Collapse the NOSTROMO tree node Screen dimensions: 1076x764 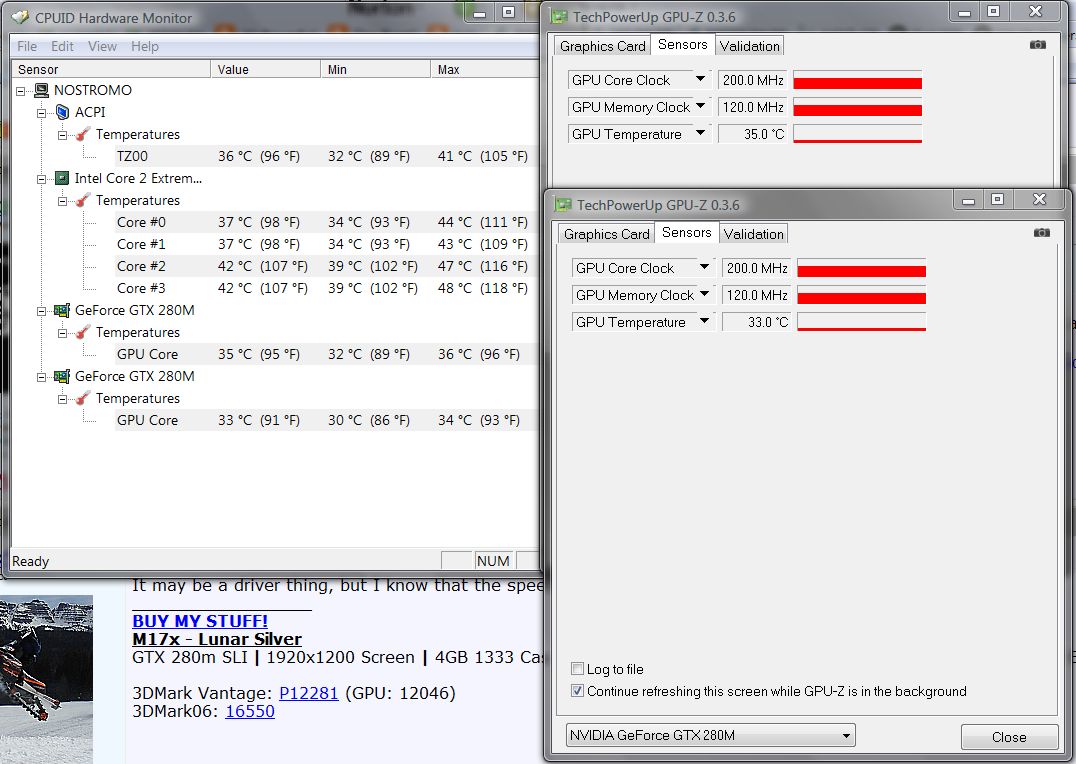21,91
